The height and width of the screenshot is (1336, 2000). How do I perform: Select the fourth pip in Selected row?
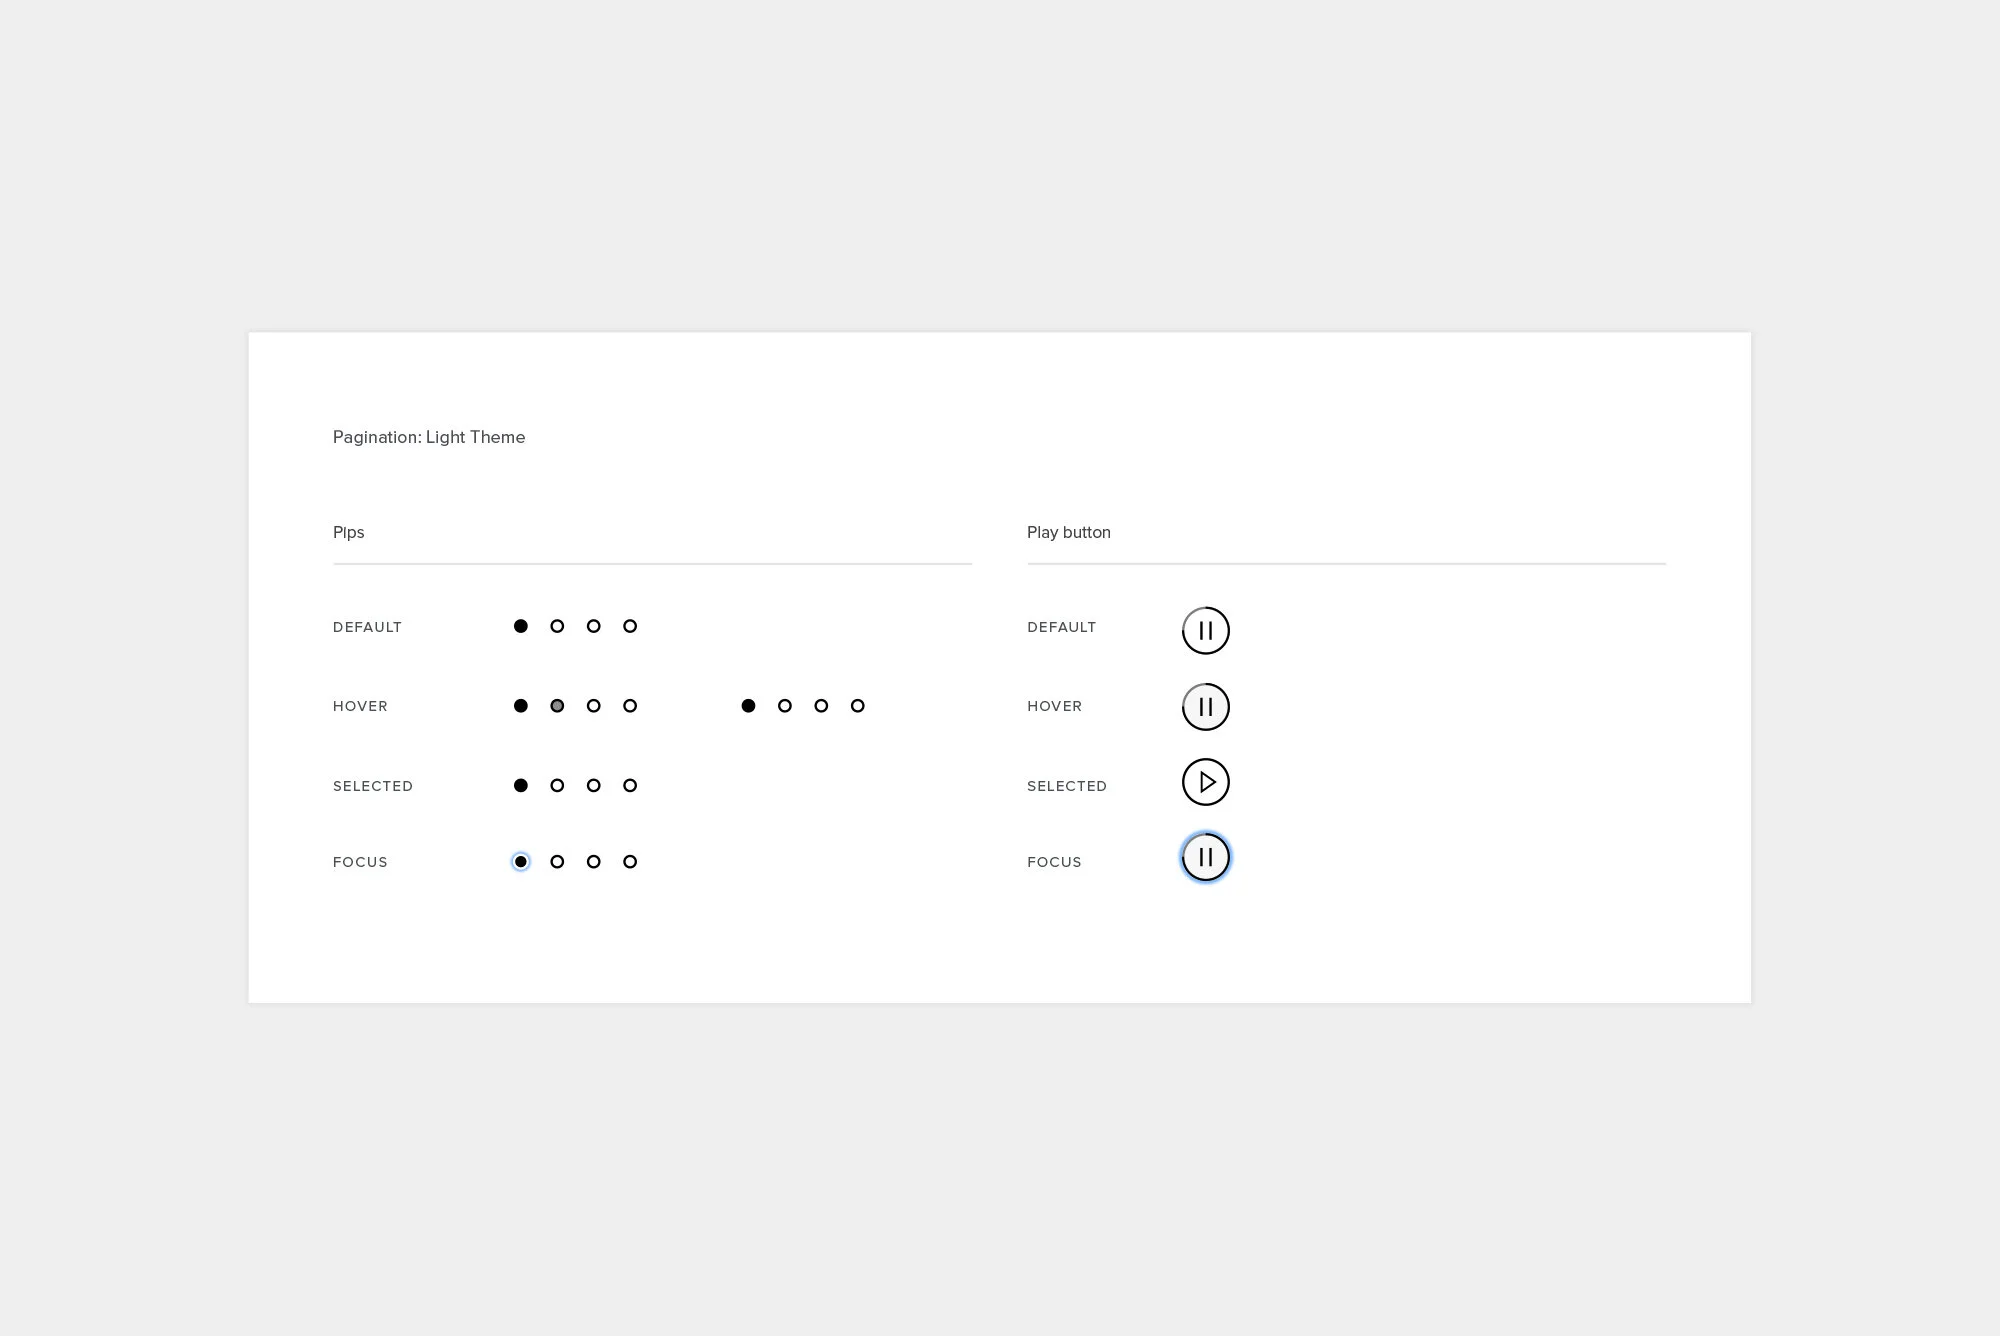[630, 785]
